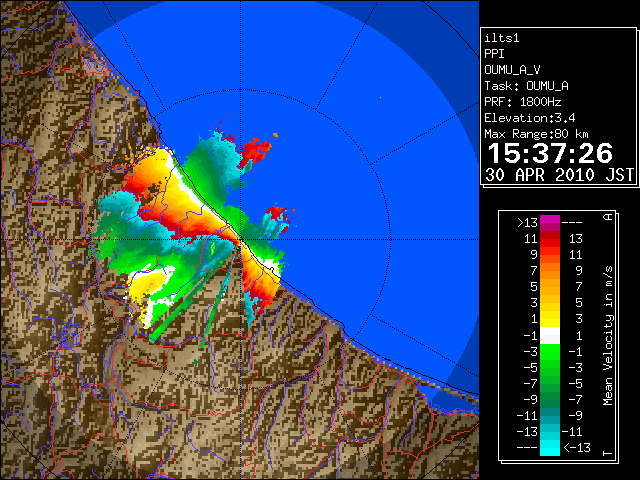The image size is (640, 480).
Task: Click the '30 APR 2010 JST' date
Action: click(x=559, y=175)
